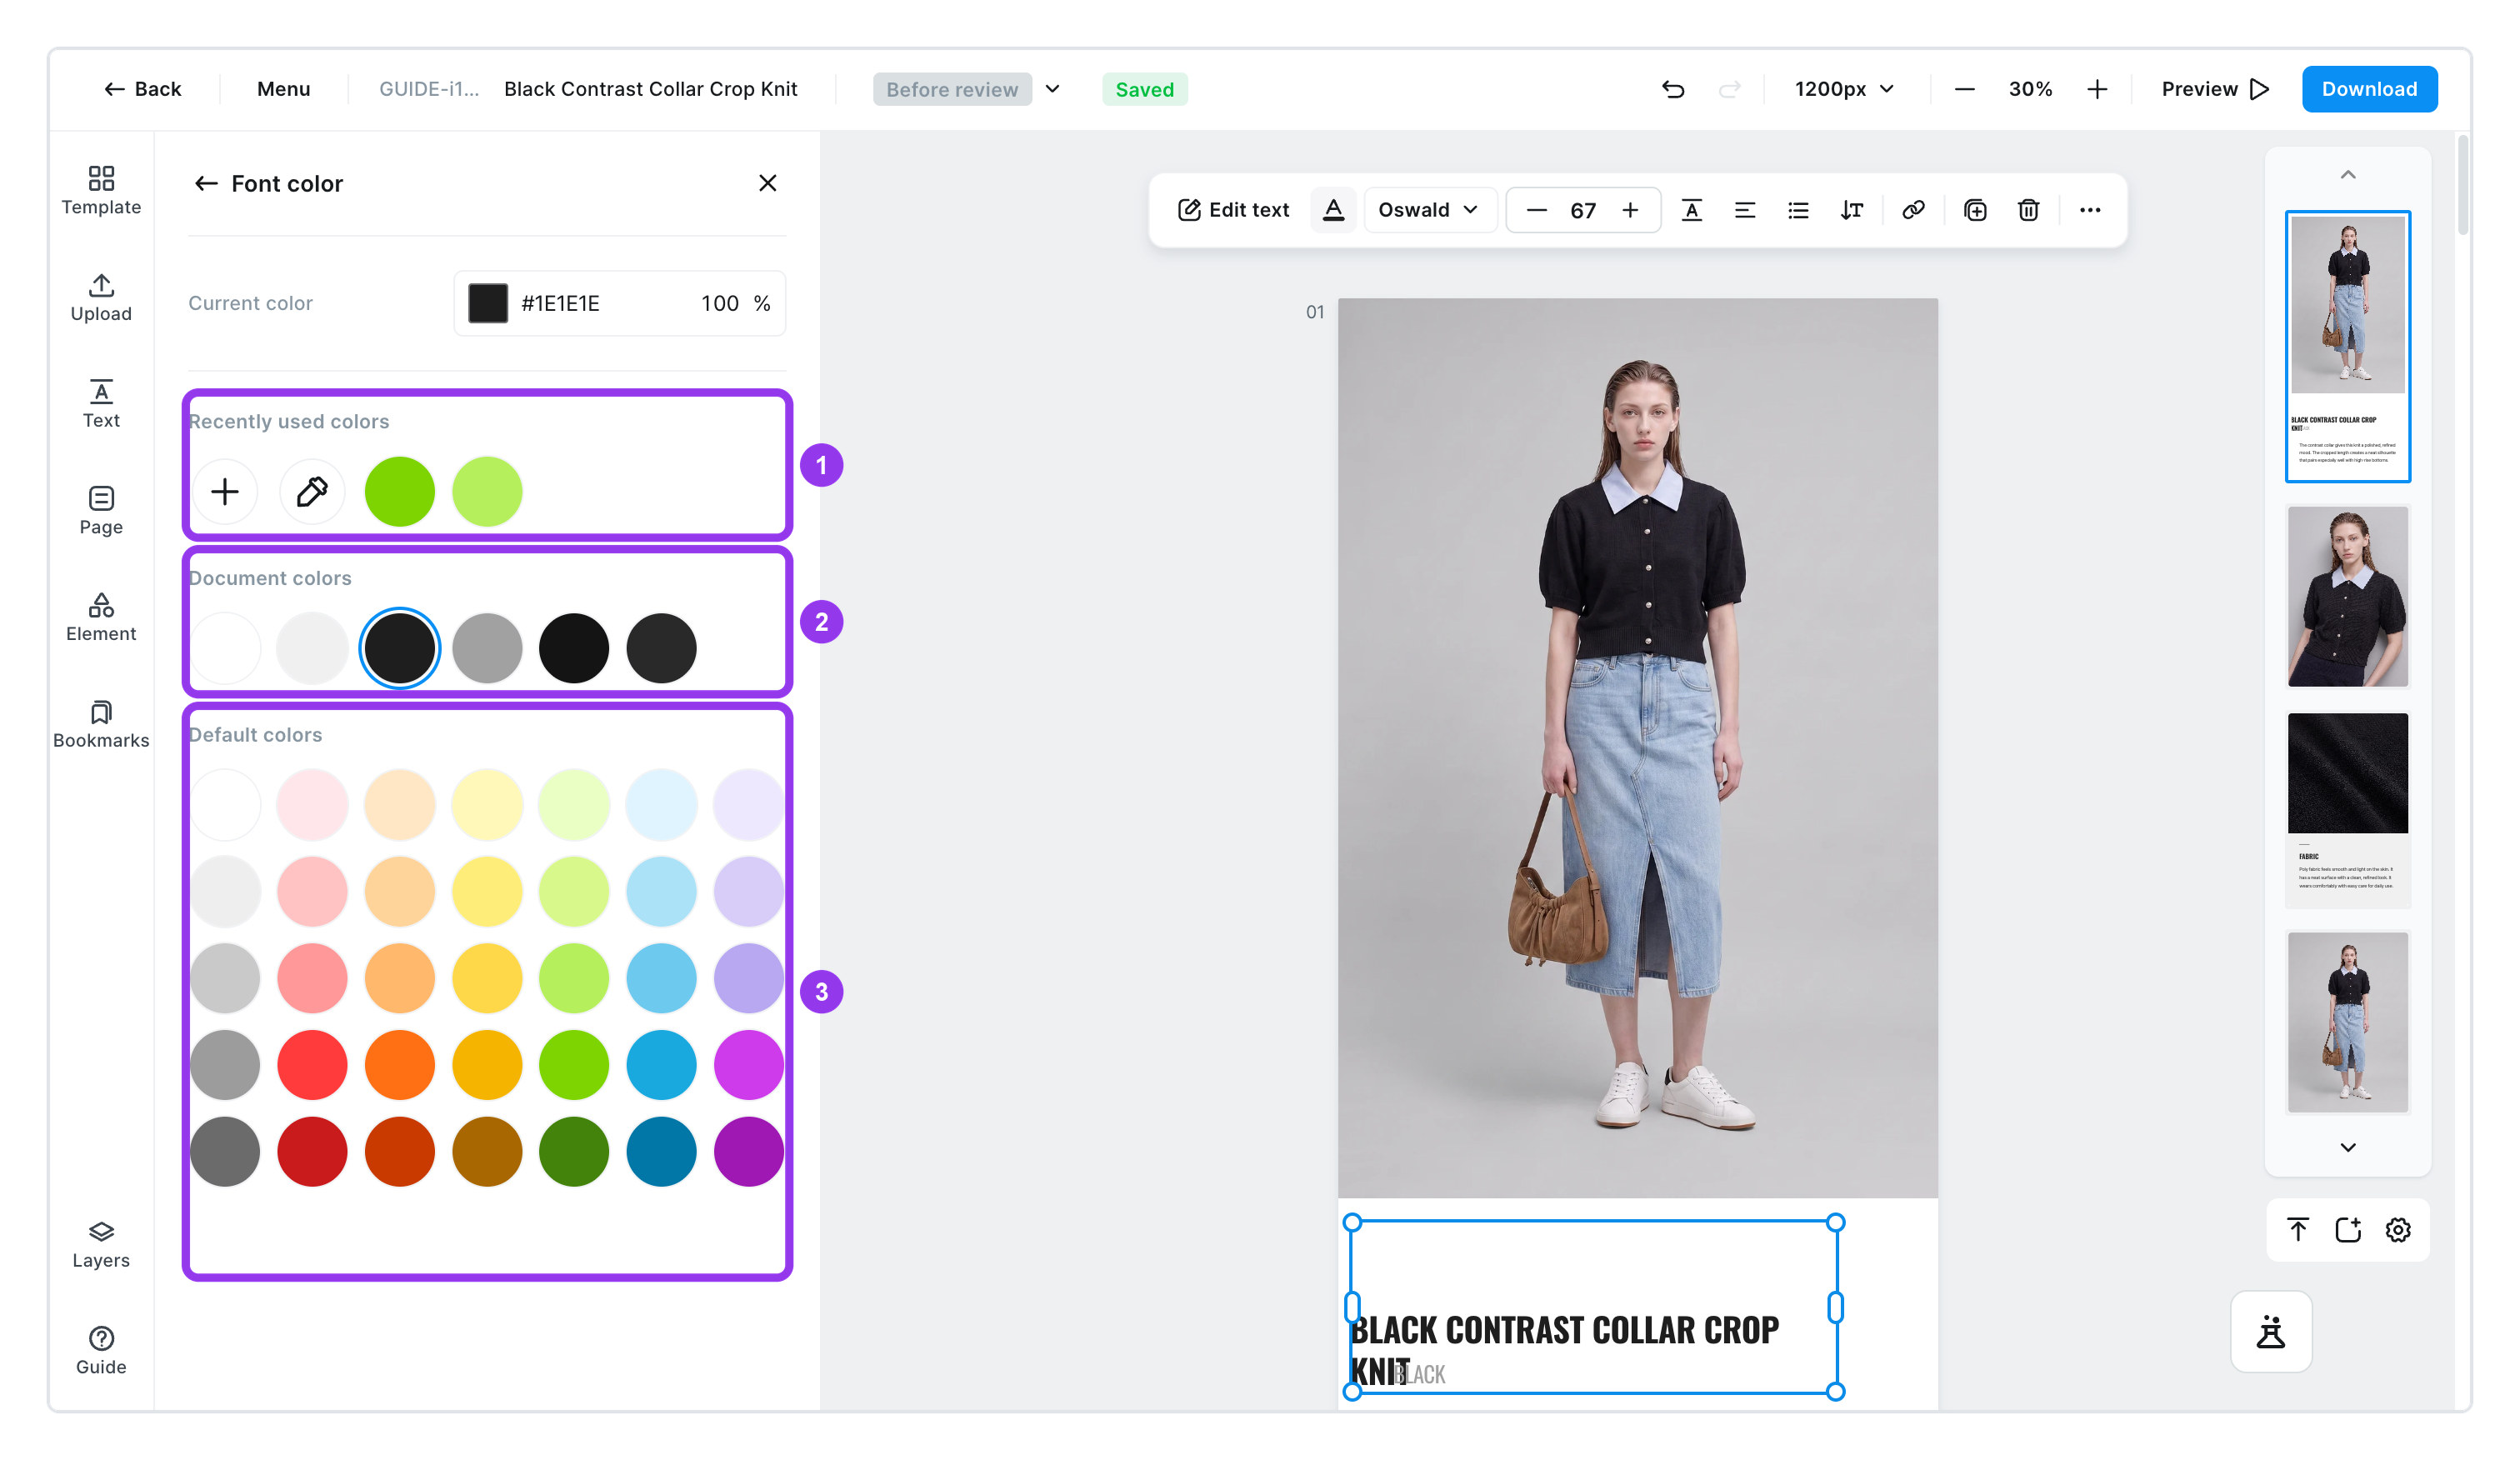Open the Element sidebar panel
Viewport: 2520px width, 1460px height.
[101, 617]
